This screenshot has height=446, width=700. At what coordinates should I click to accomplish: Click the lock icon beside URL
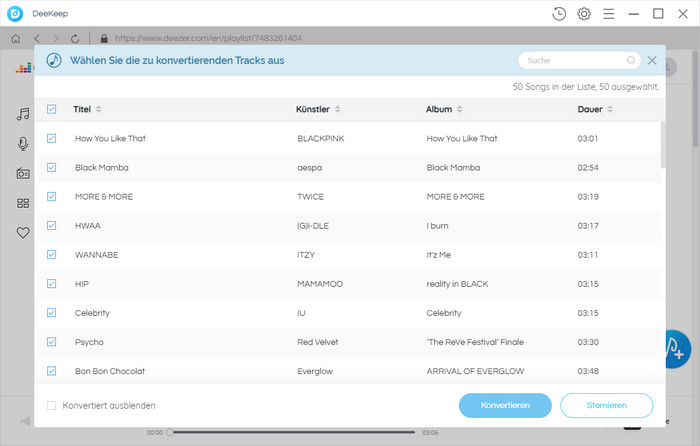pos(104,38)
